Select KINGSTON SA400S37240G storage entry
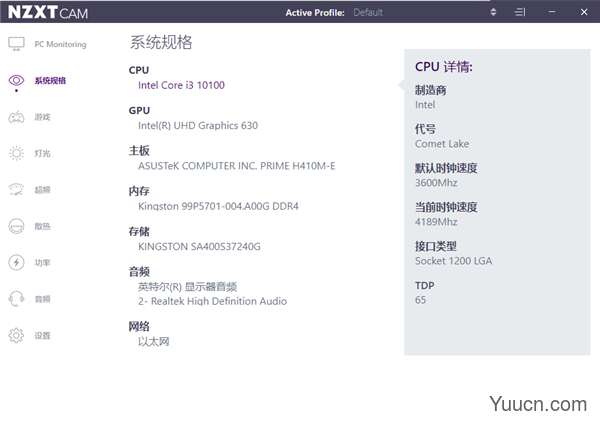The height and width of the screenshot is (434, 600). (x=199, y=246)
